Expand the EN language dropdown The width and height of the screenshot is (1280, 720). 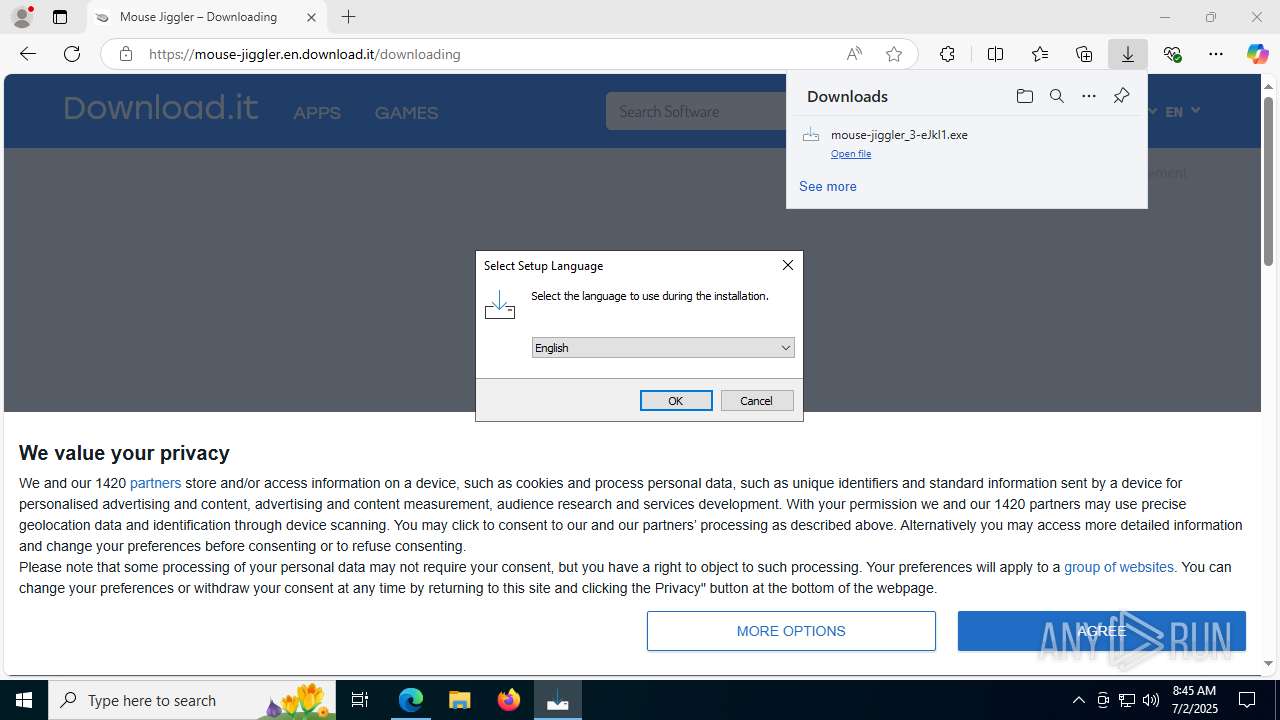point(1182,111)
